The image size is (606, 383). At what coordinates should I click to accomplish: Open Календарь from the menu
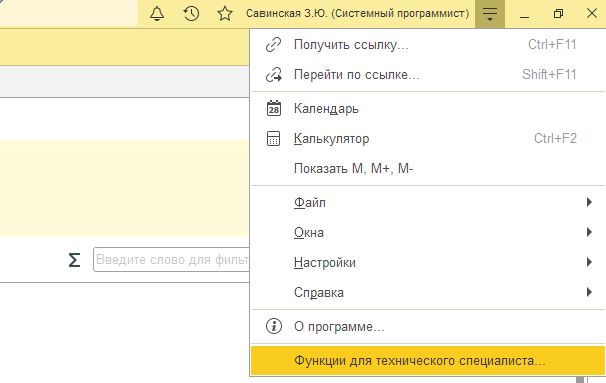428,108
